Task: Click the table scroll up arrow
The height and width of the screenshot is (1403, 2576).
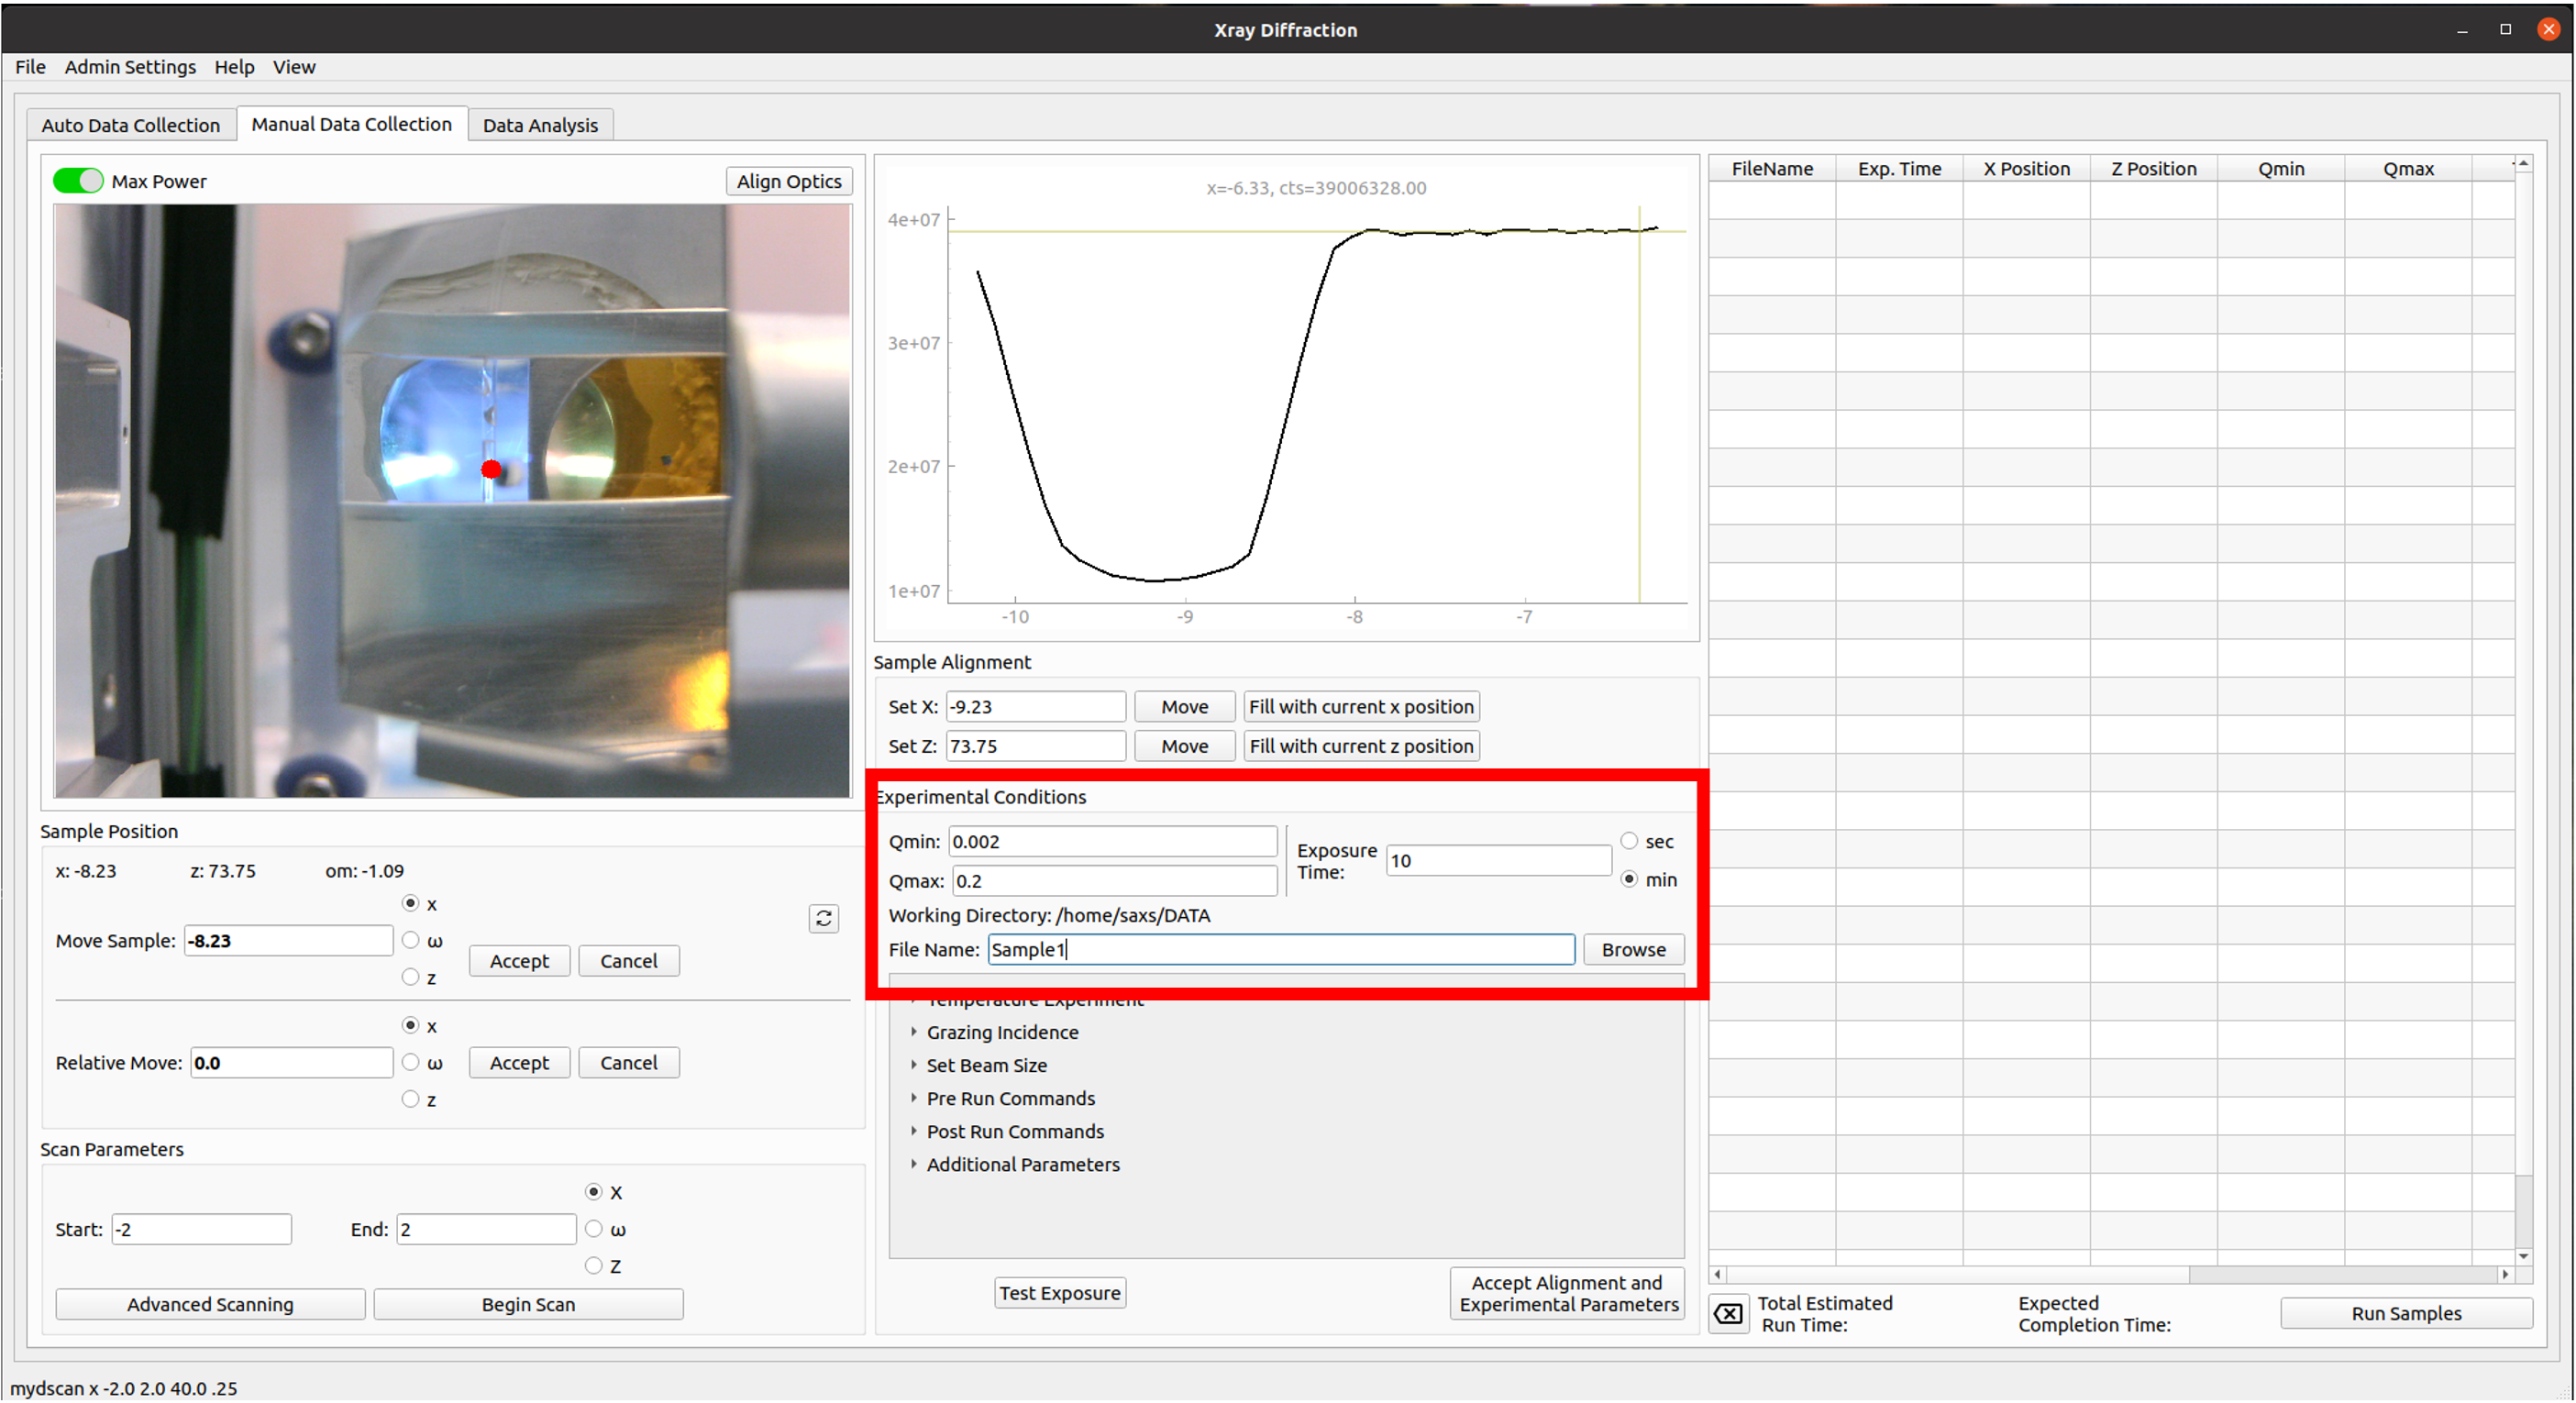Action: click(x=2523, y=163)
